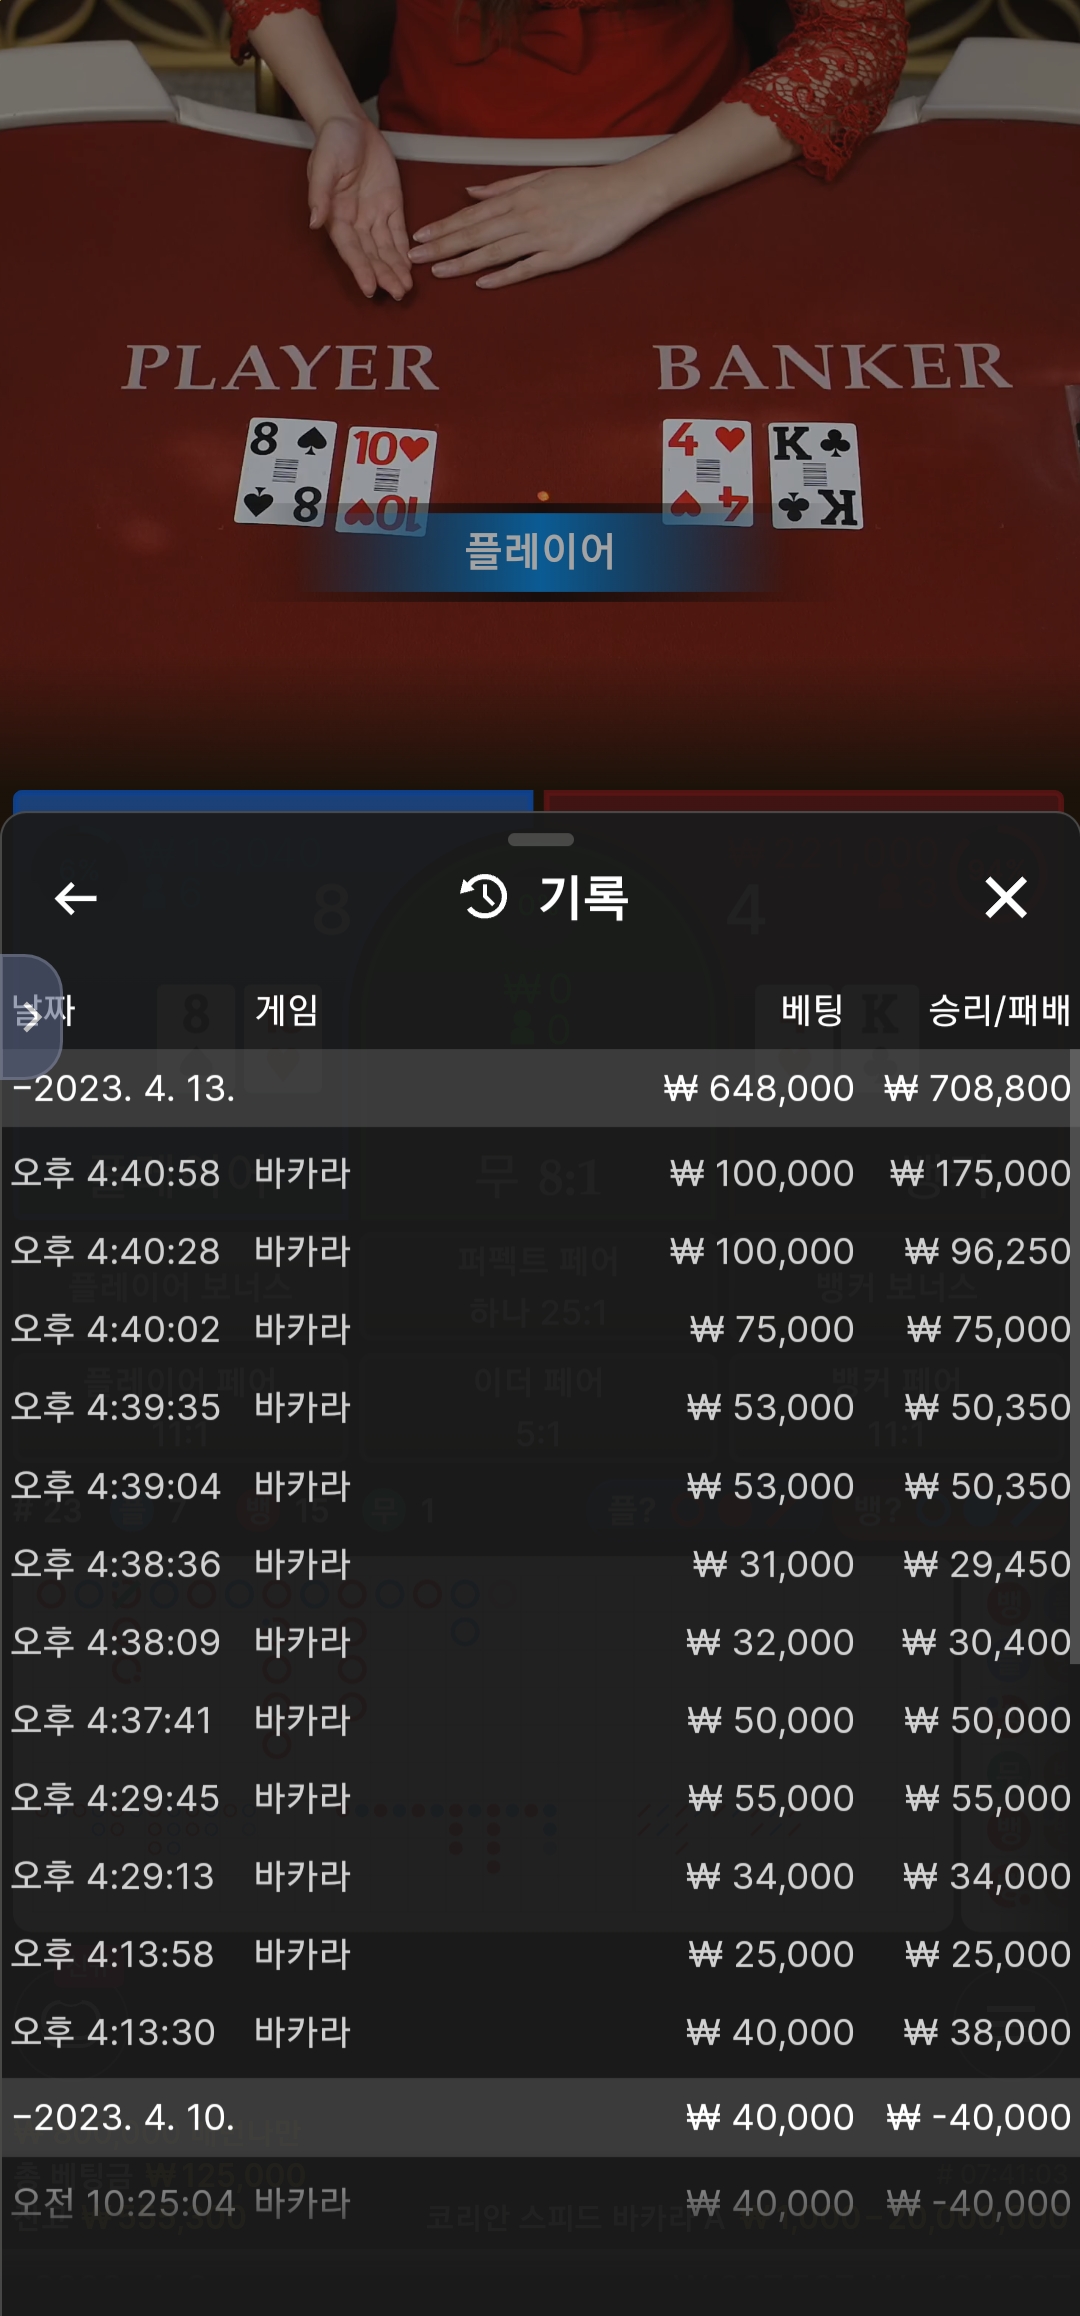Tap the sheet handle above 기록
The width and height of the screenshot is (1080, 2316).
(x=541, y=839)
